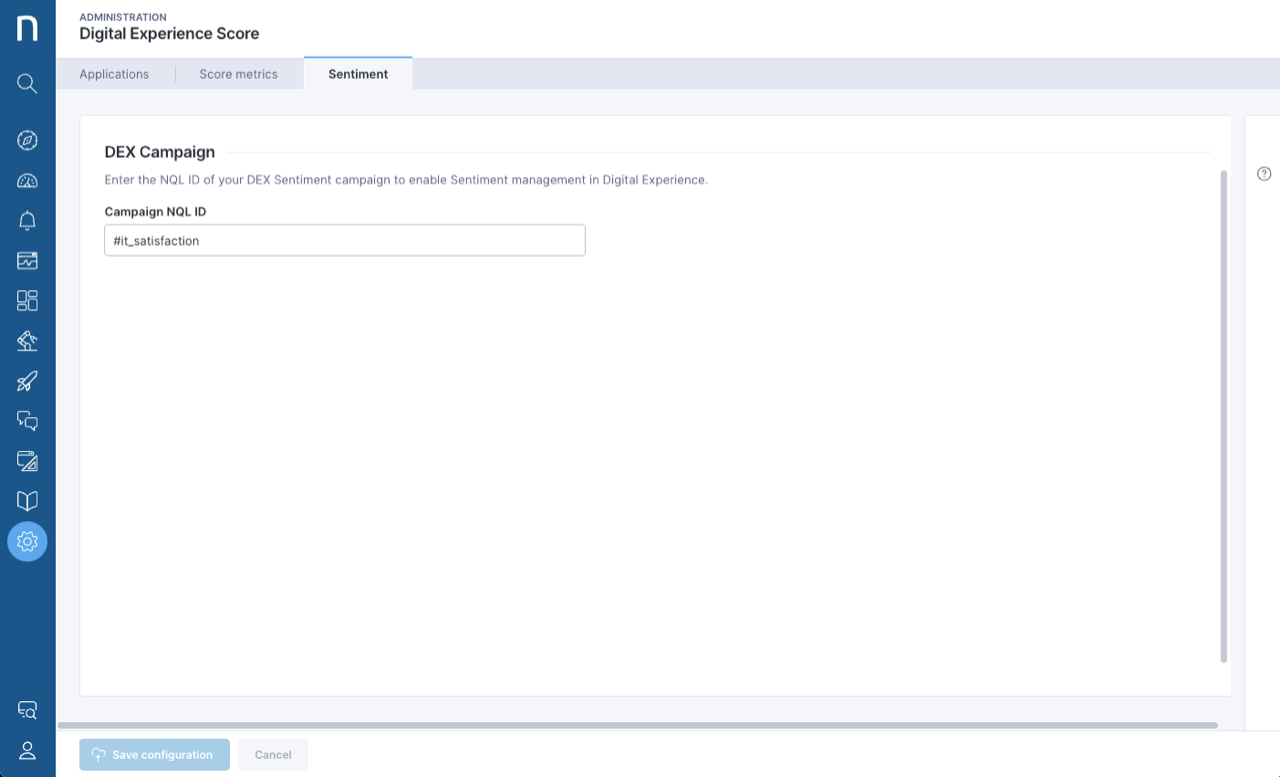This screenshot has width=1280, height=777.
Task: Click the help question mark icon
Action: click(1264, 174)
